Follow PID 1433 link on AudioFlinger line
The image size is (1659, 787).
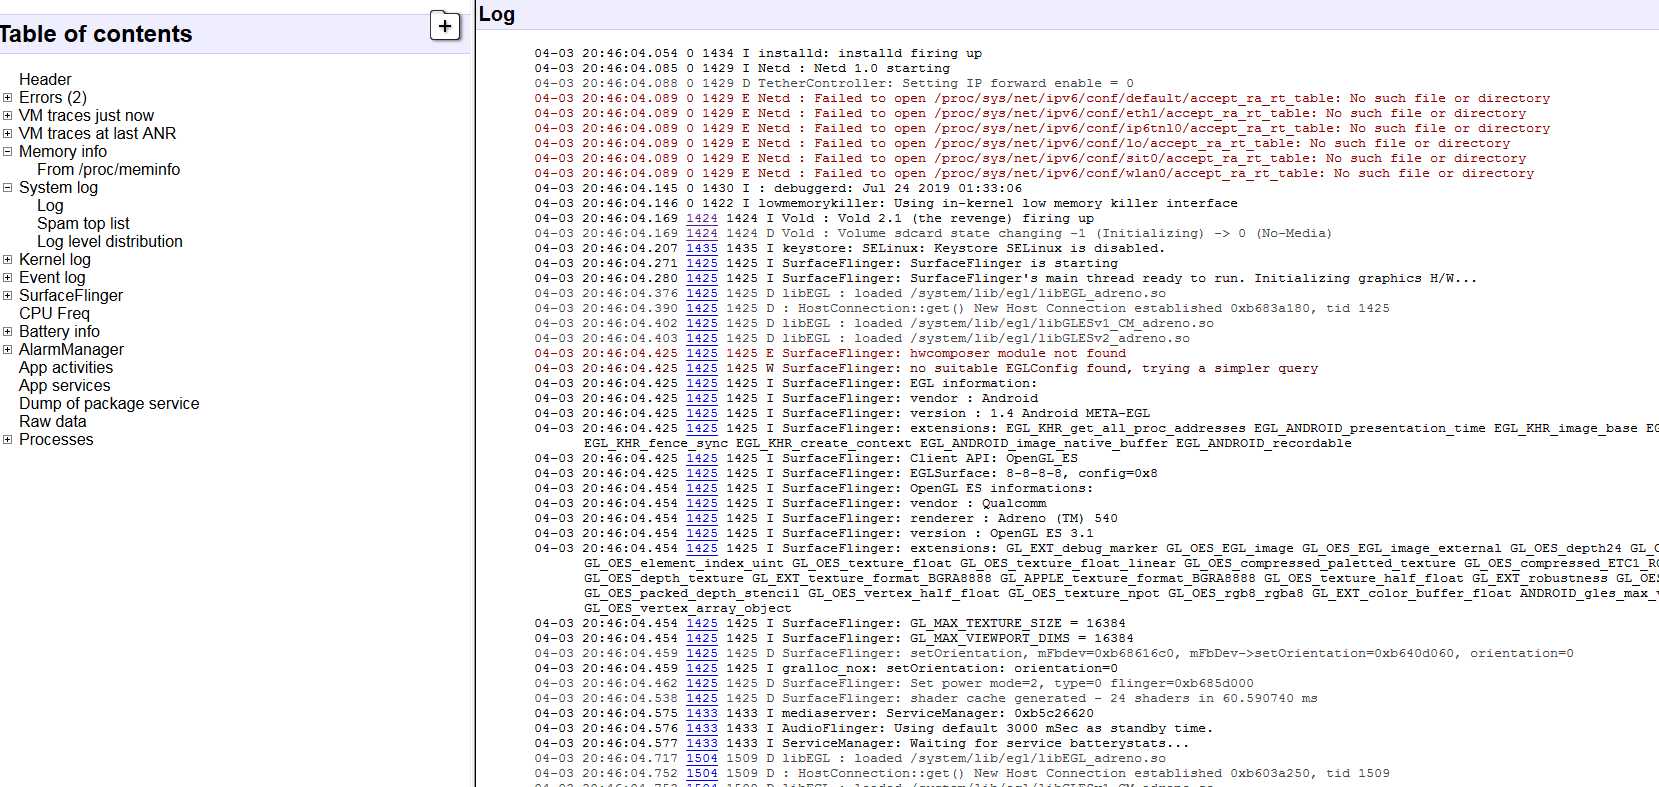coord(702,728)
